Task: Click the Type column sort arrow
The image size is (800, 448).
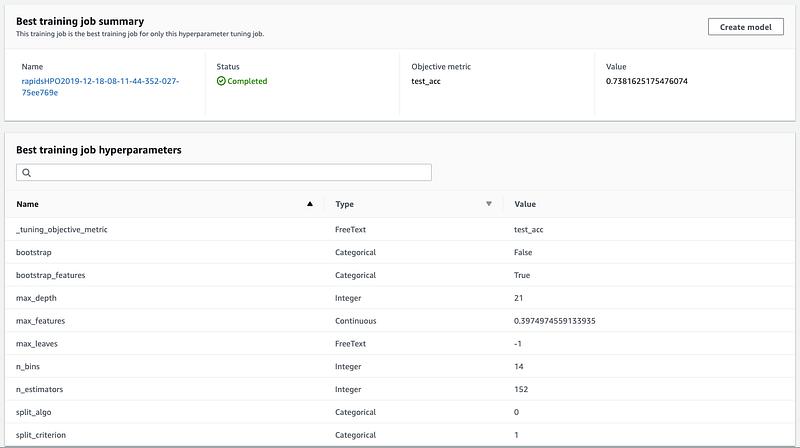Action: (x=489, y=203)
